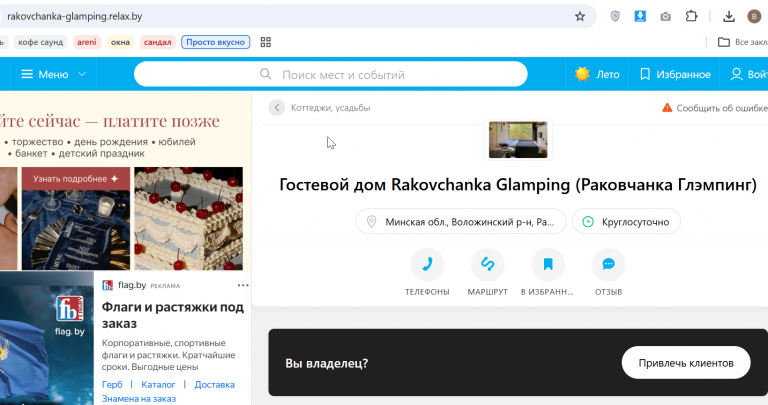
Task: Click the 'Лето' header item
Action: tap(597, 74)
